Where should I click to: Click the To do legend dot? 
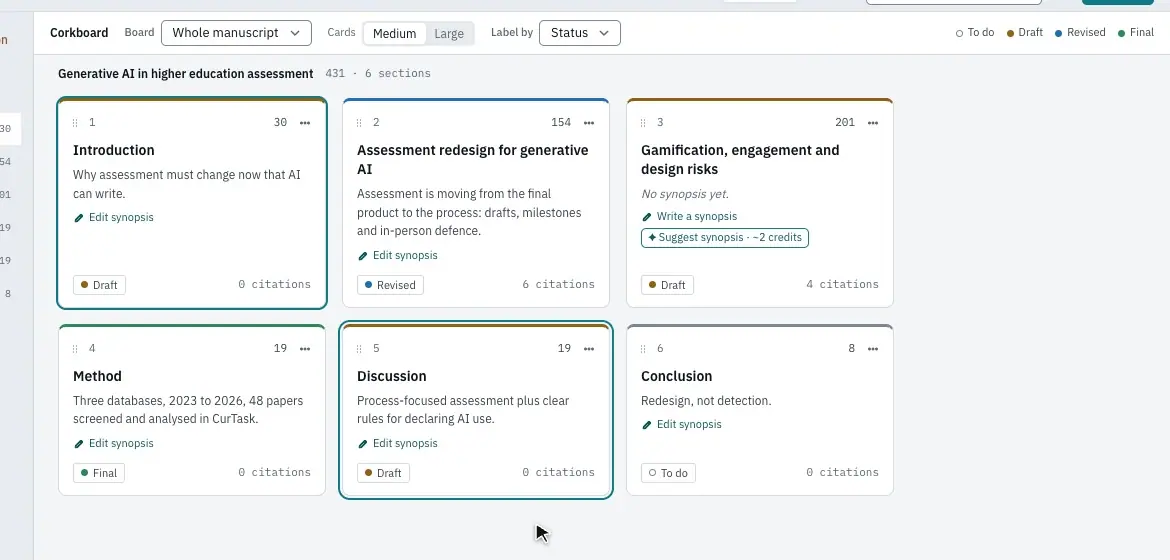(x=960, y=33)
